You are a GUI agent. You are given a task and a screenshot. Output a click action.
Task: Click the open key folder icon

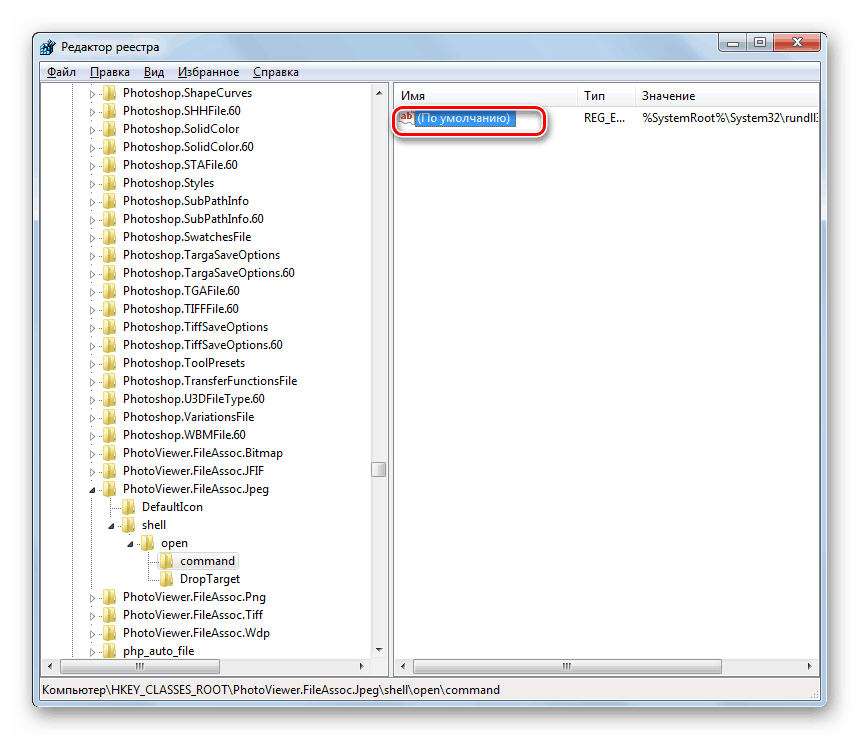pyautogui.click(x=146, y=542)
